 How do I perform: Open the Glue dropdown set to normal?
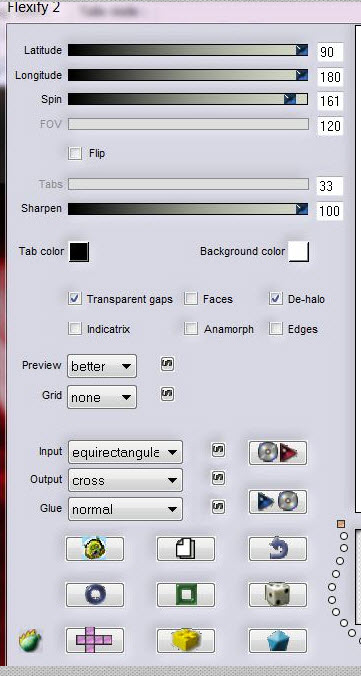125,509
